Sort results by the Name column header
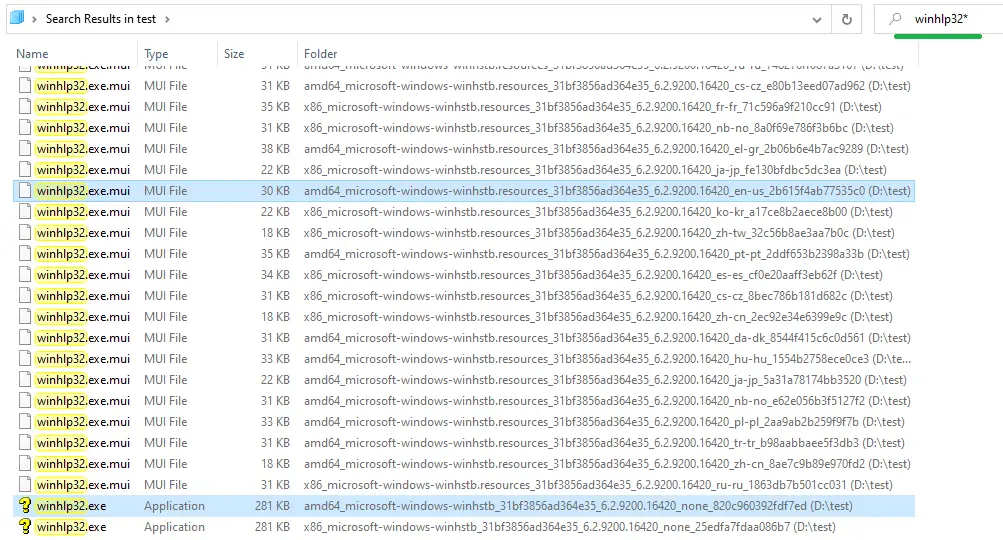This screenshot has height=540, width=1003. (32, 54)
